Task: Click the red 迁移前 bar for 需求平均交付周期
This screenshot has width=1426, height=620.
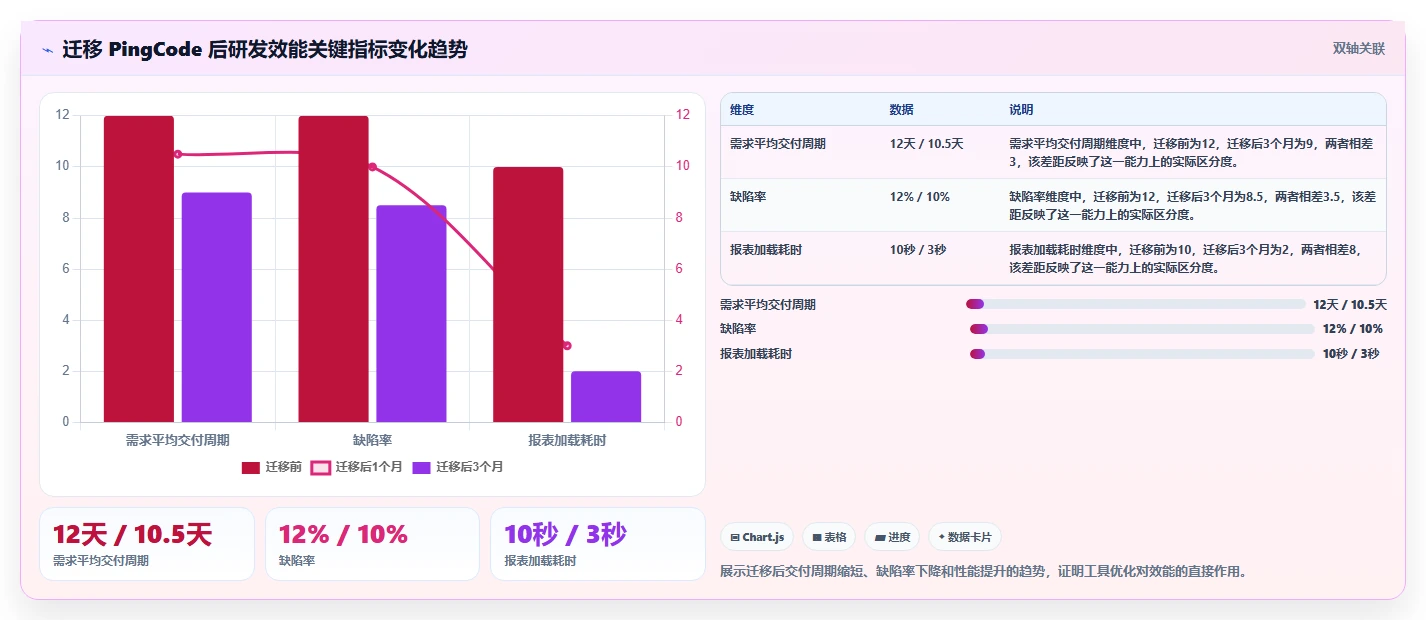Action: click(139, 269)
